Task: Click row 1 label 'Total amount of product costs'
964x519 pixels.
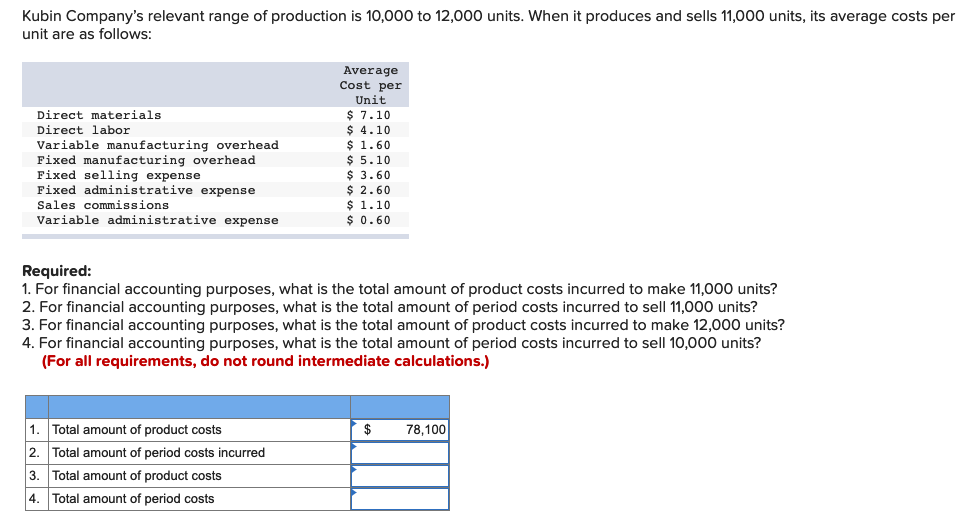Action: 136,430
